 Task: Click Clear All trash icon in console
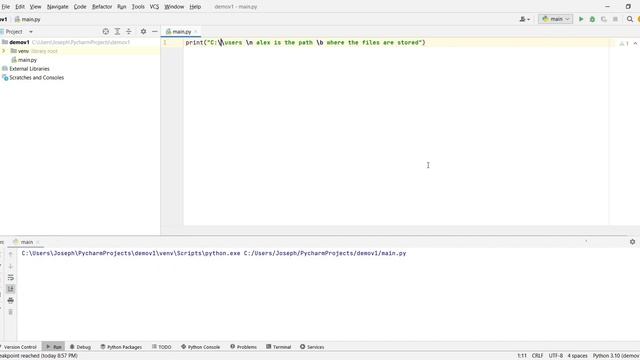[x=11, y=312]
